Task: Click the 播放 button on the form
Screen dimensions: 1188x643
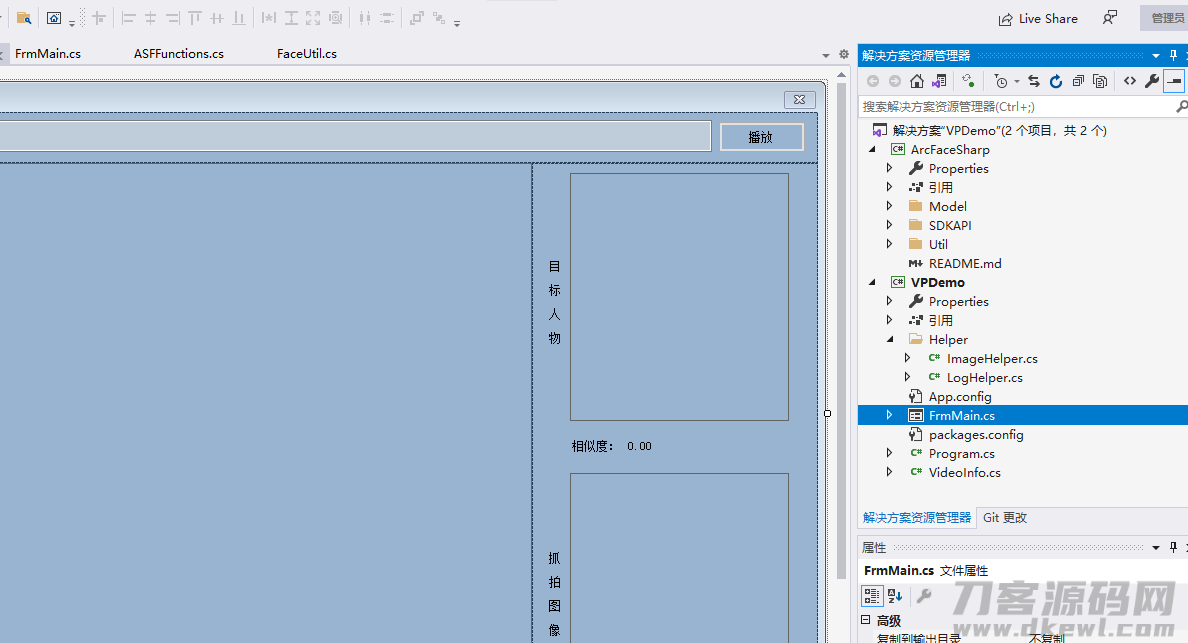Action: (x=761, y=137)
